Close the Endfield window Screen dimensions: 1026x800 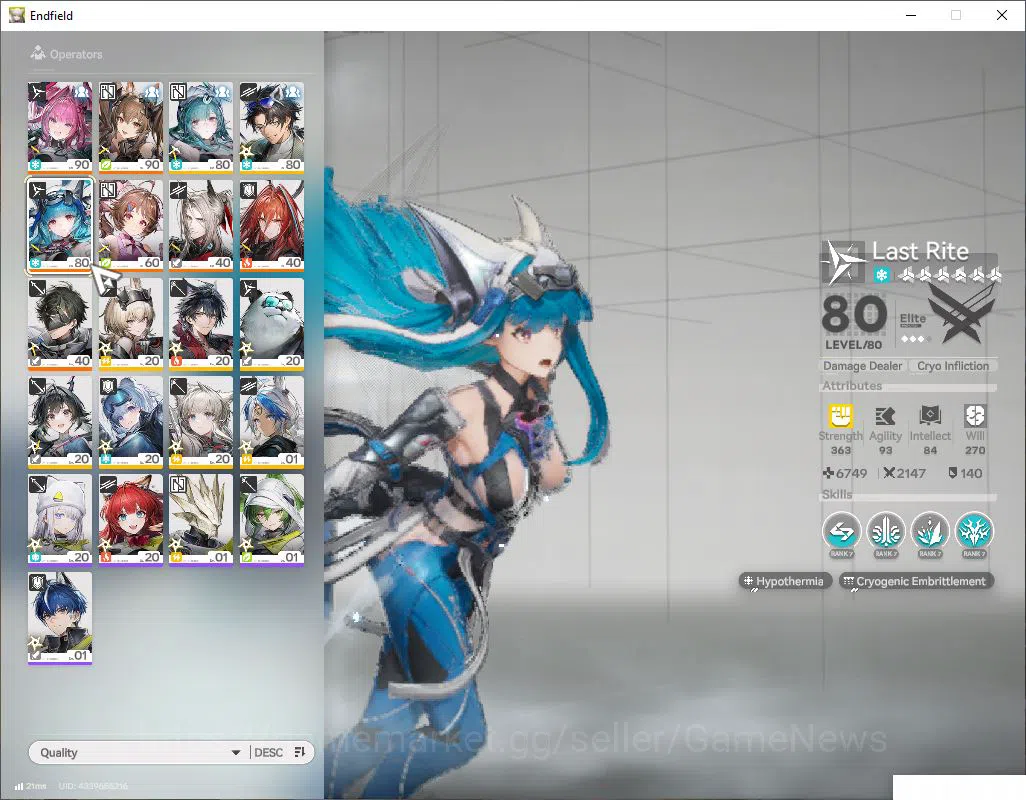[1002, 15]
